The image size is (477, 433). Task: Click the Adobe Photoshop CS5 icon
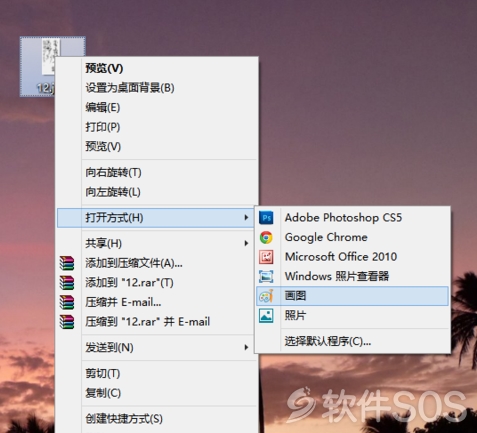pos(266,218)
